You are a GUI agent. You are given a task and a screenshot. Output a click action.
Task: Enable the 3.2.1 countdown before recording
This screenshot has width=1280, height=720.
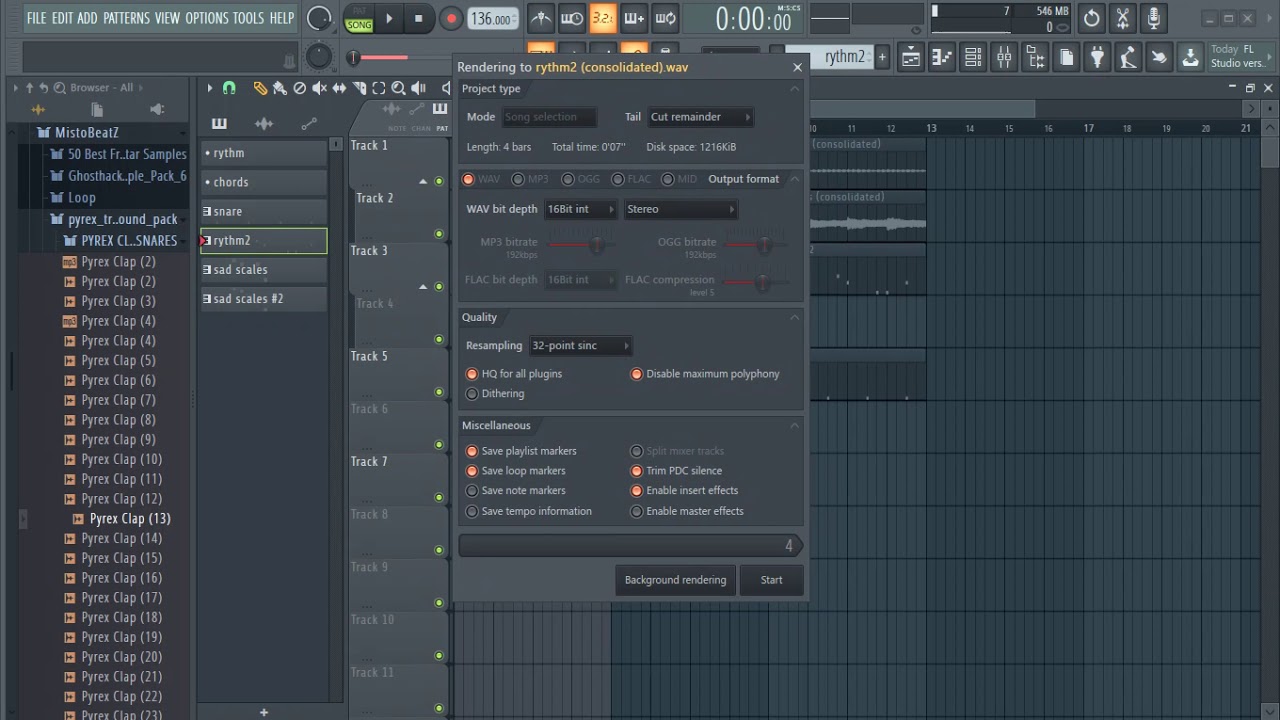(603, 18)
